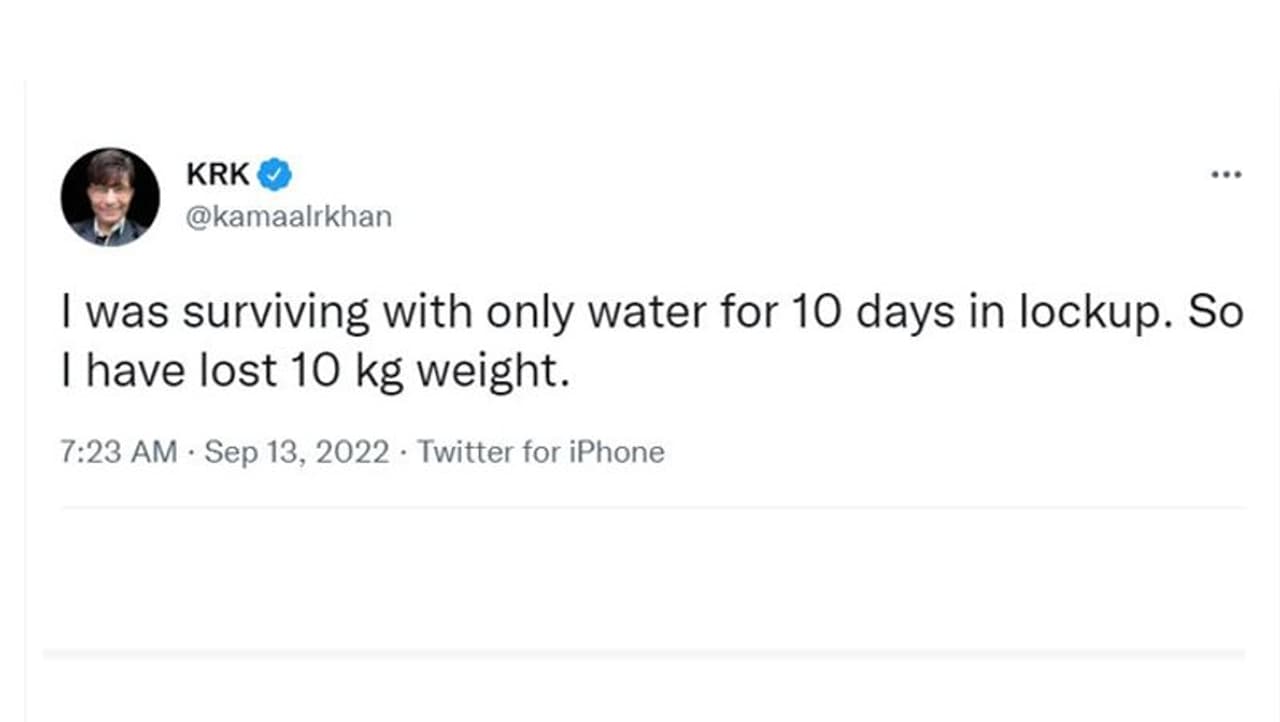The image size is (1280, 722).
Task: Click the KRK display name
Action: (x=217, y=175)
